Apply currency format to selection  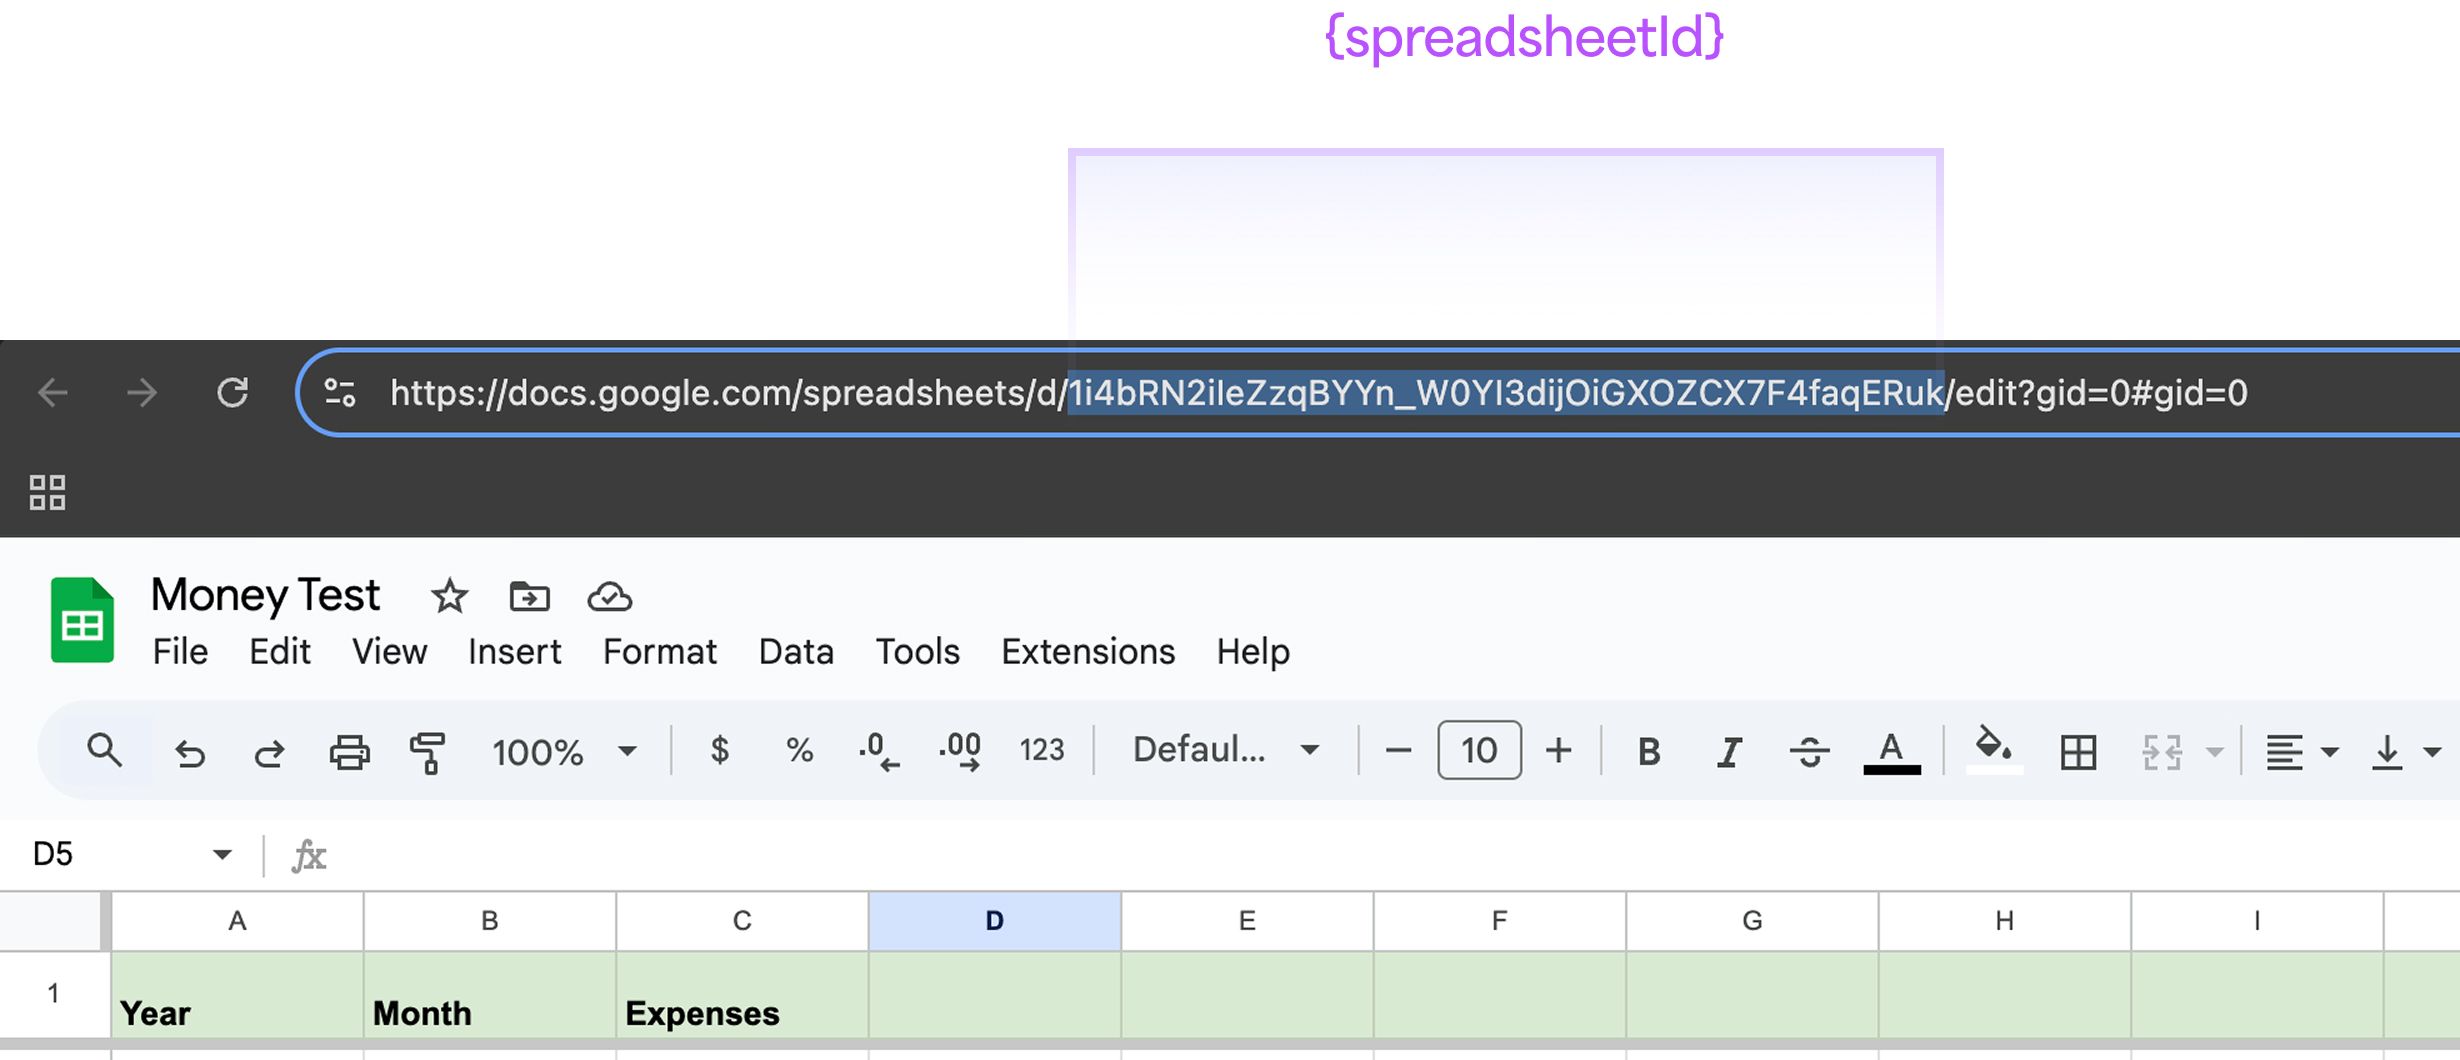720,751
